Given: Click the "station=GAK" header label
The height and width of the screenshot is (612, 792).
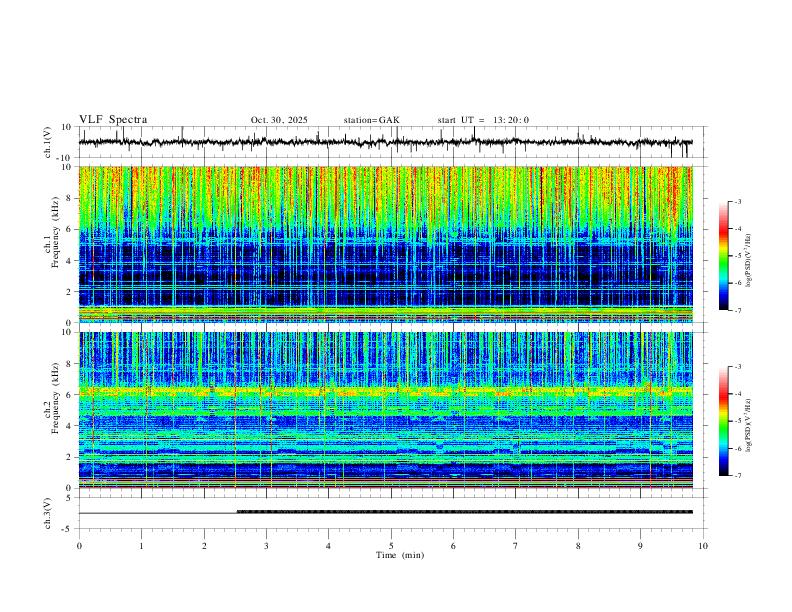Looking at the screenshot, I should coord(371,120).
